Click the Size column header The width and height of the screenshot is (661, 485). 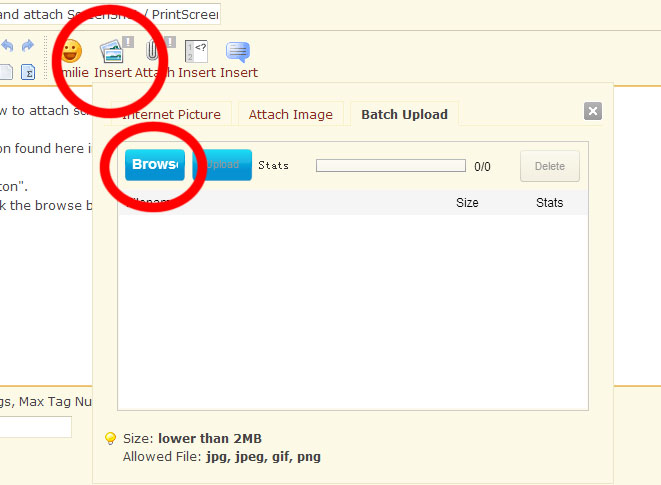click(467, 203)
